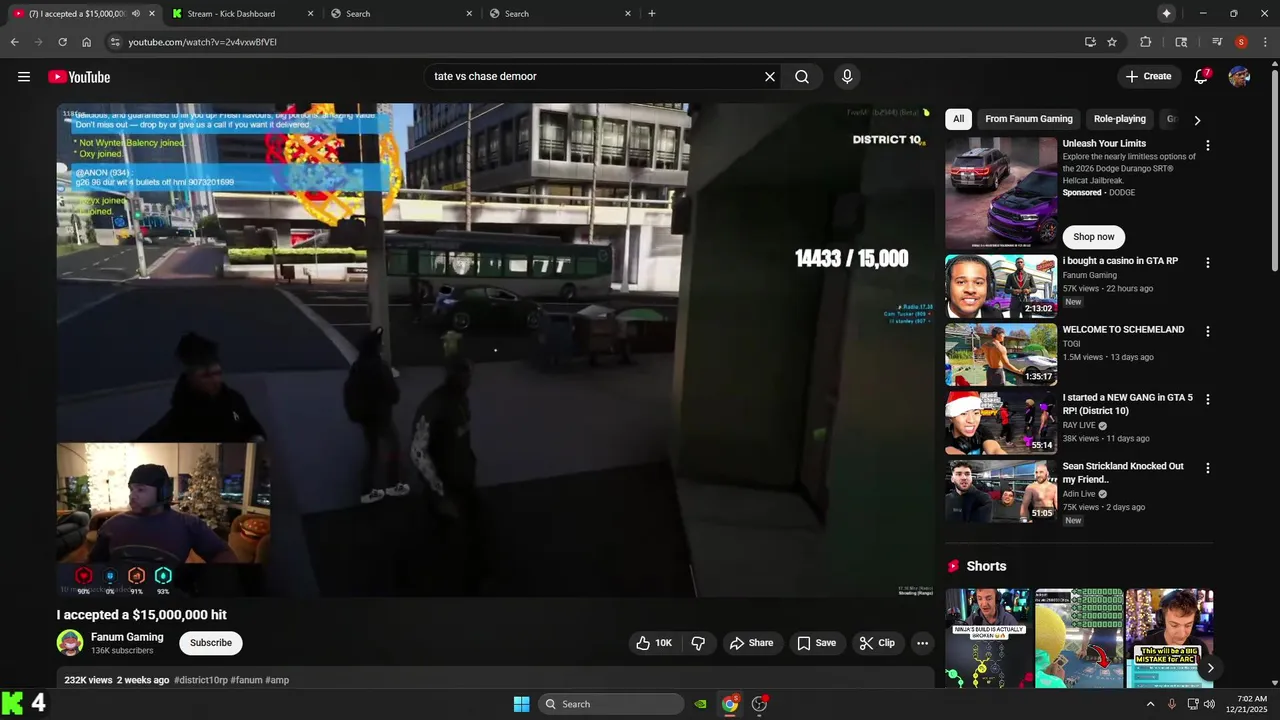Switch to the first Search tab
Viewport: 1280px width, 720px height.
point(402,13)
